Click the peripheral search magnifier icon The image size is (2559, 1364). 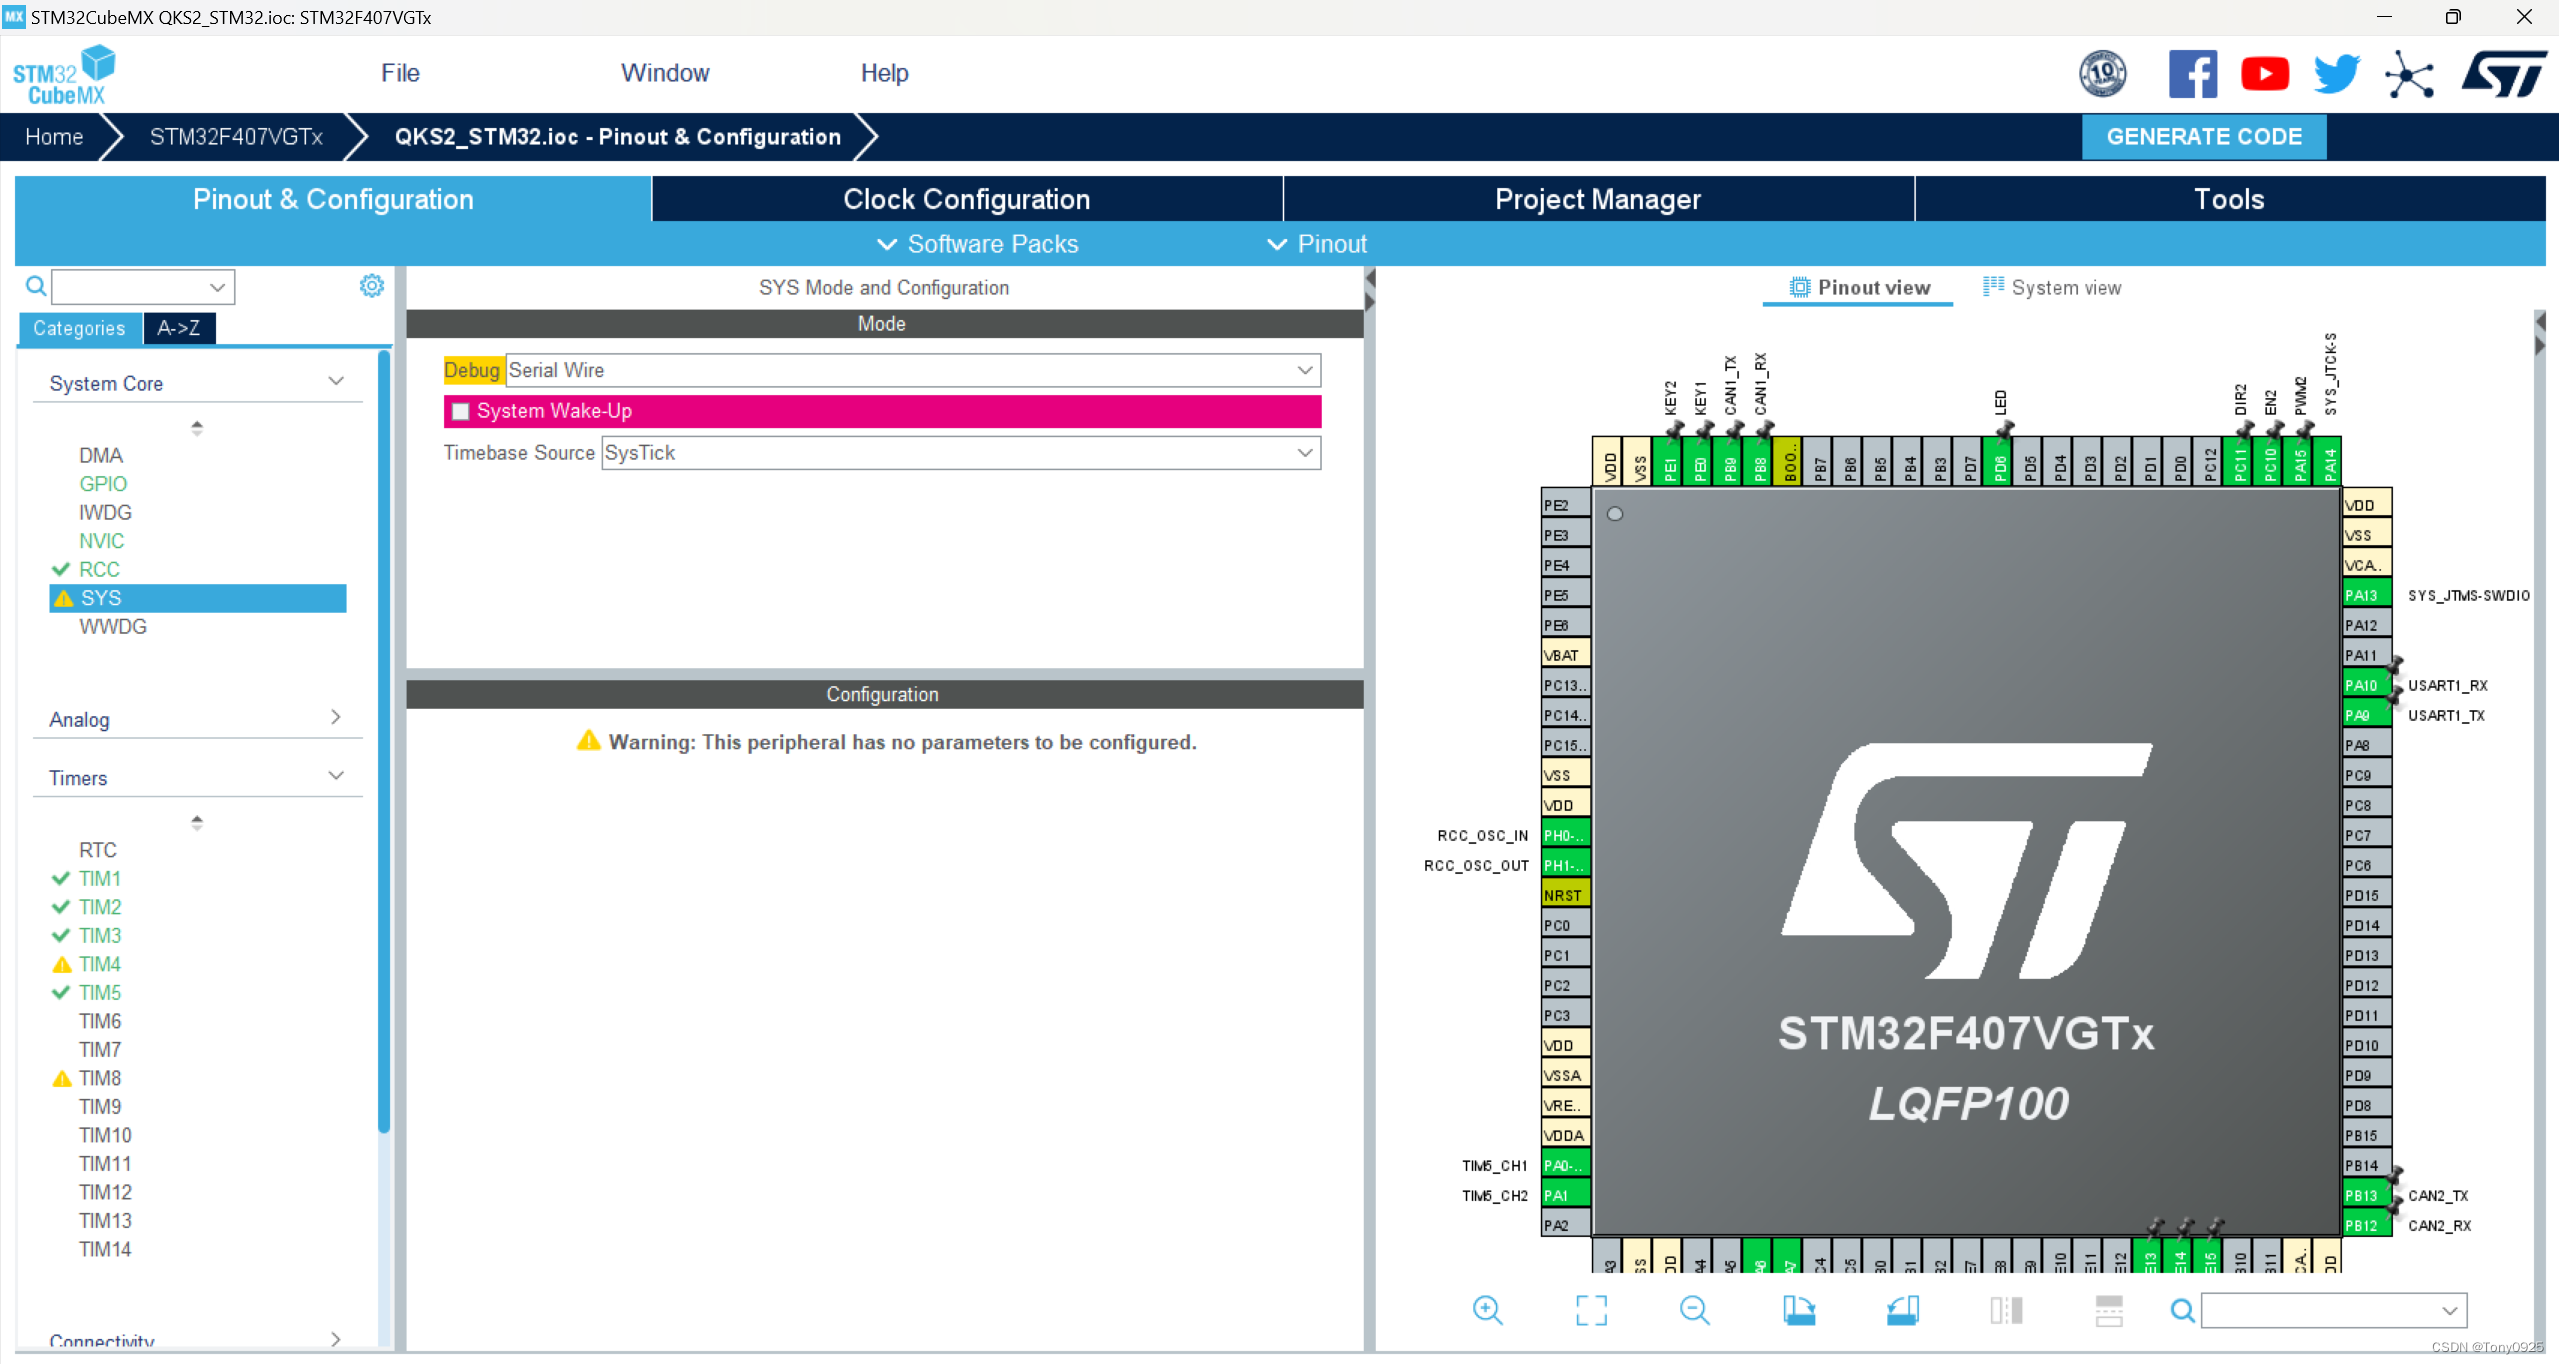pyautogui.click(x=36, y=287)
